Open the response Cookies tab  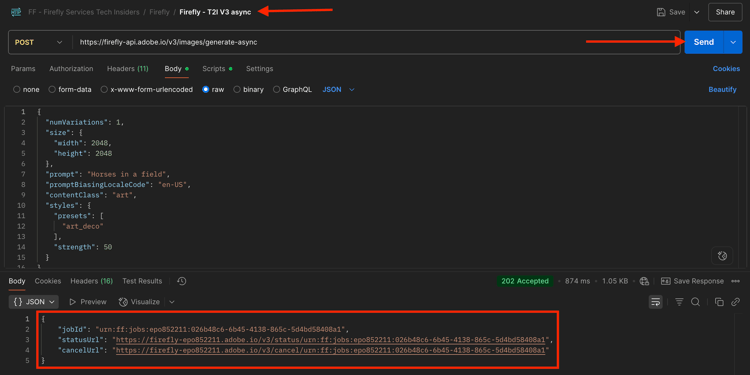(x=48, y=281)
